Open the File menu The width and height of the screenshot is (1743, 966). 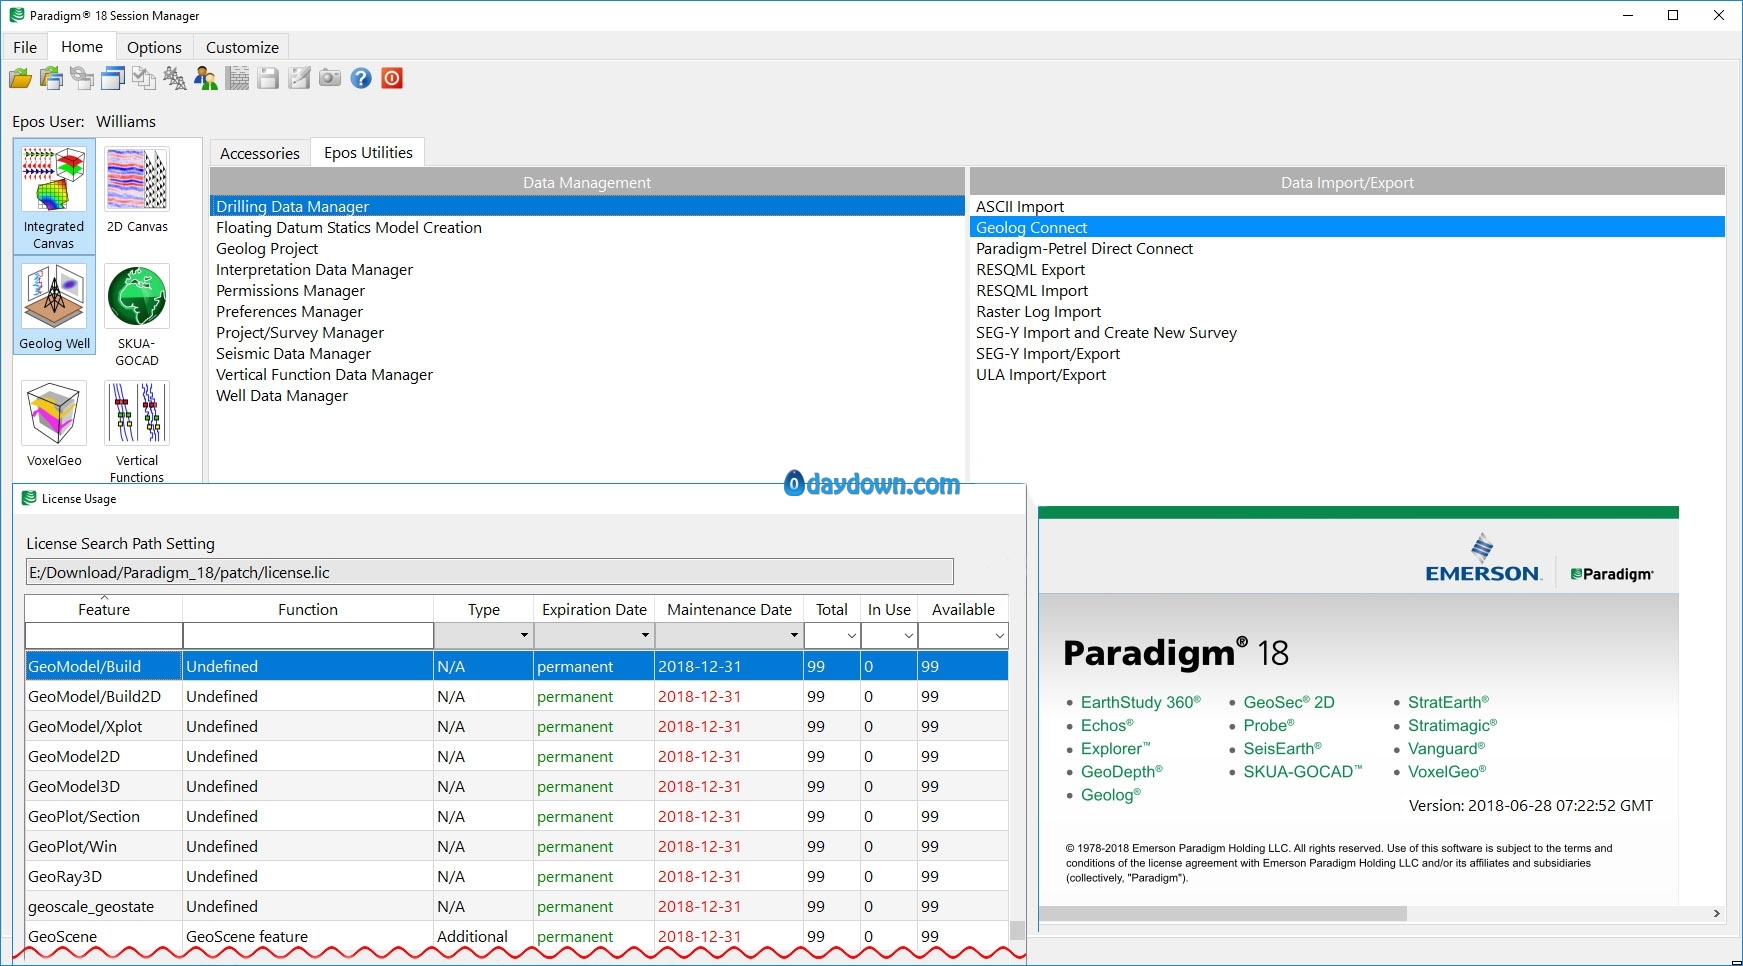point(25,47)
